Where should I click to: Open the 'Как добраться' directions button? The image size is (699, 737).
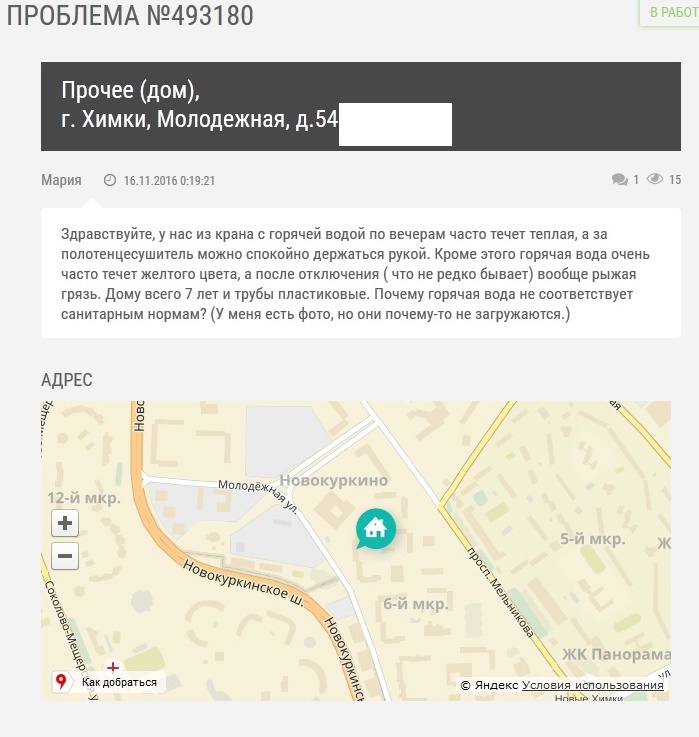[109, 682]
